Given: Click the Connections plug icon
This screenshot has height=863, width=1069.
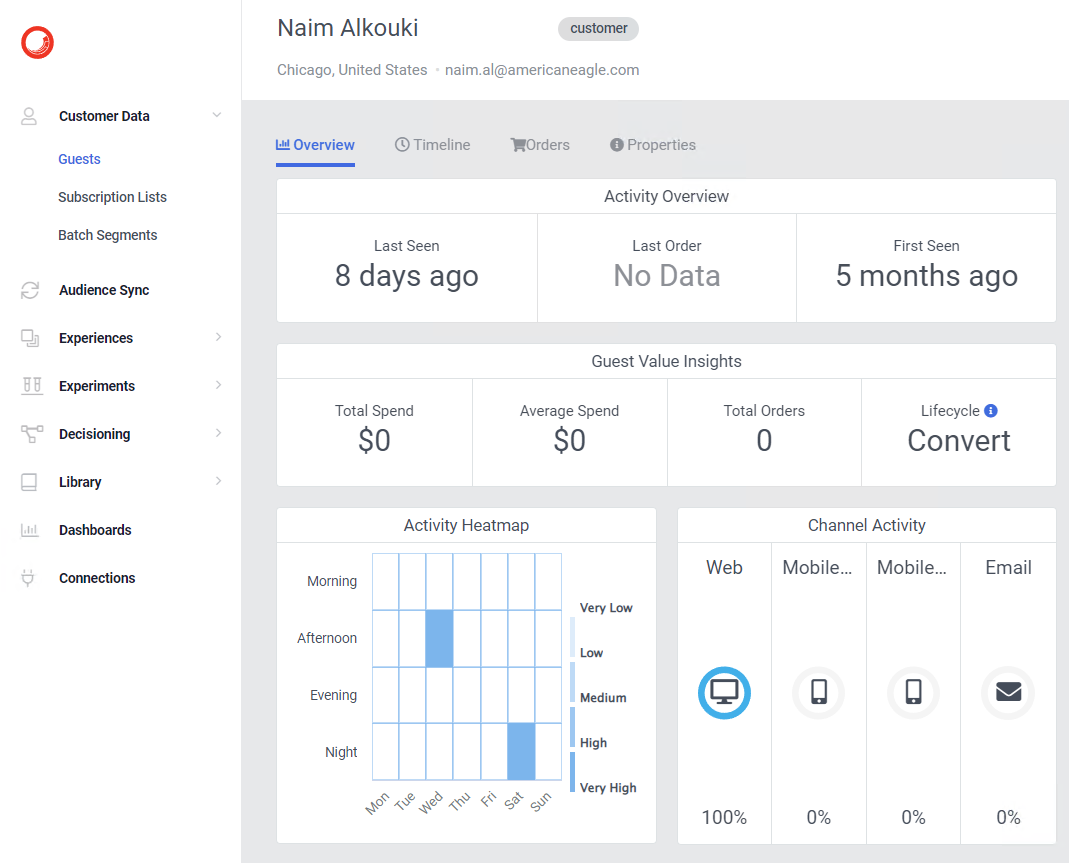Looking at the screenshot, I should [28, 578].
